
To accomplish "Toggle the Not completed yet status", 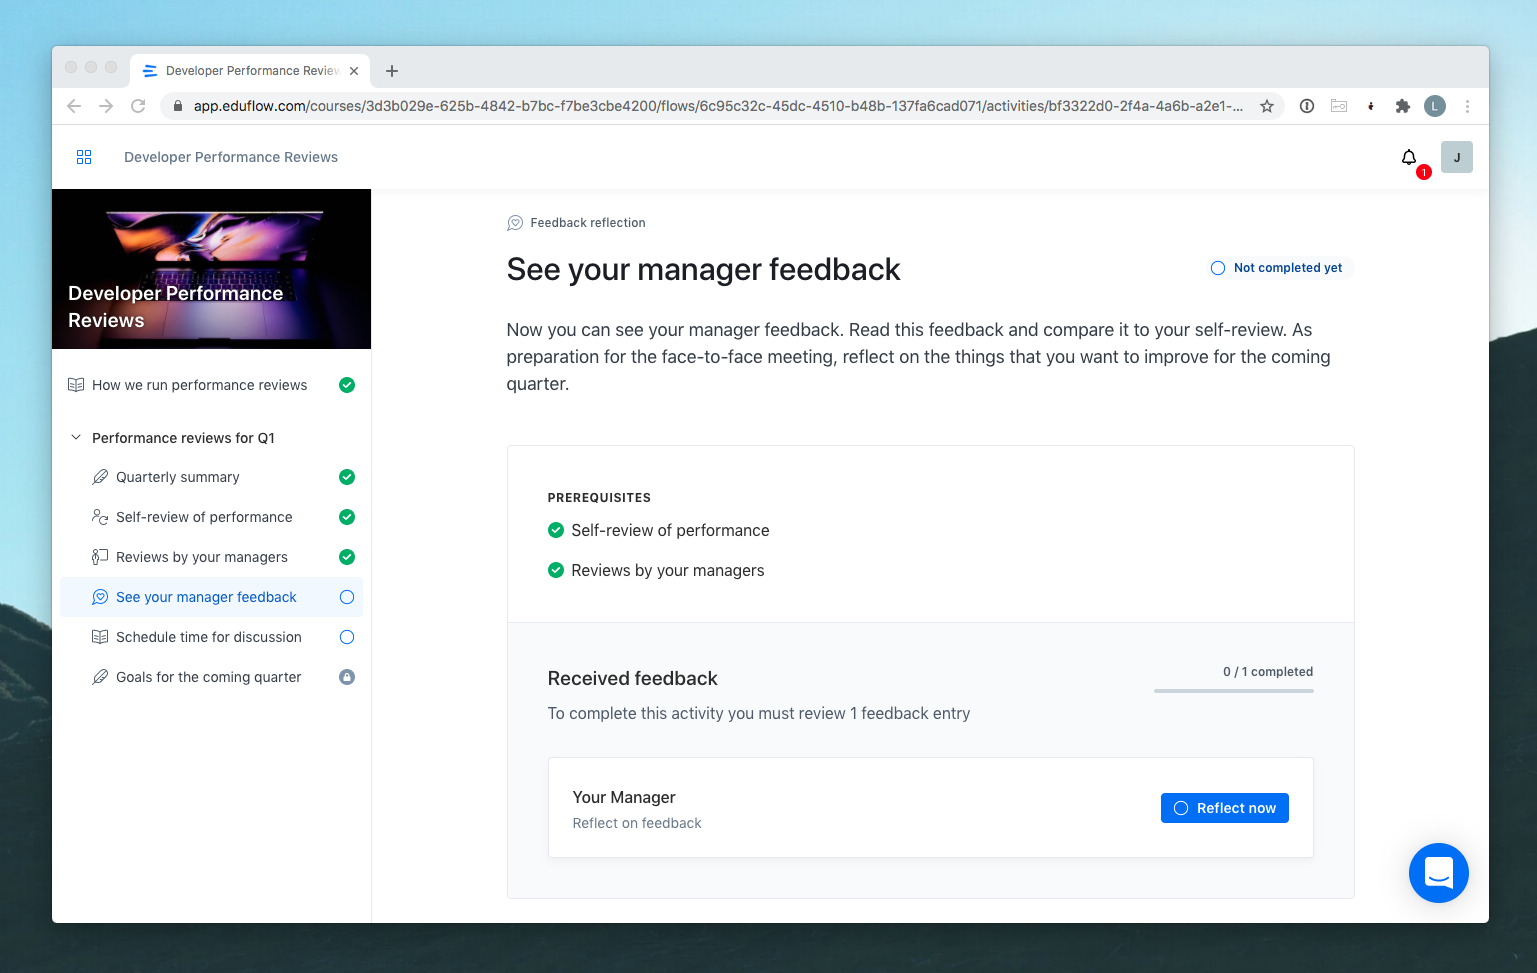I will [1277, 268].
